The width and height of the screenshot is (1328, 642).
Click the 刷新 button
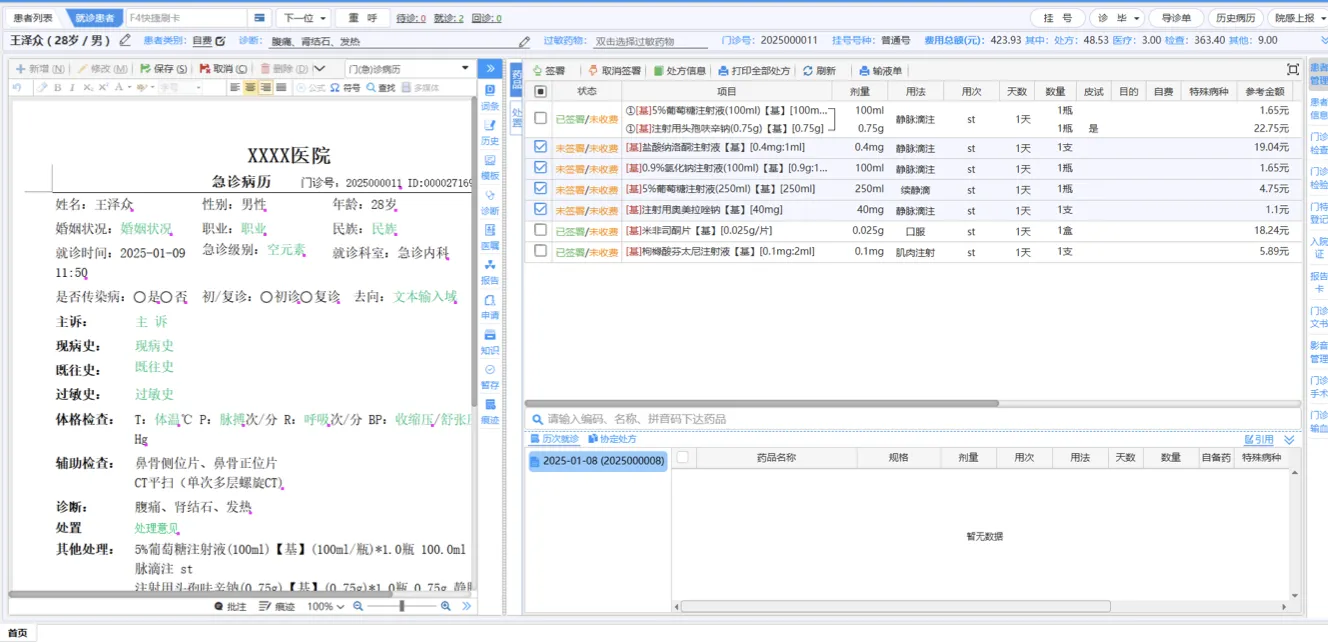[x=819, y=71]
